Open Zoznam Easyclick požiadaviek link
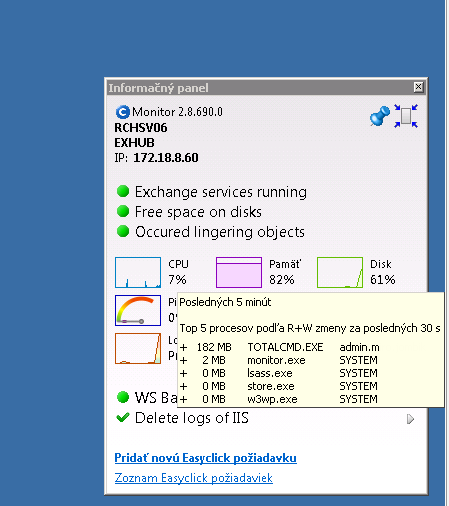 [x=193, y=478]
